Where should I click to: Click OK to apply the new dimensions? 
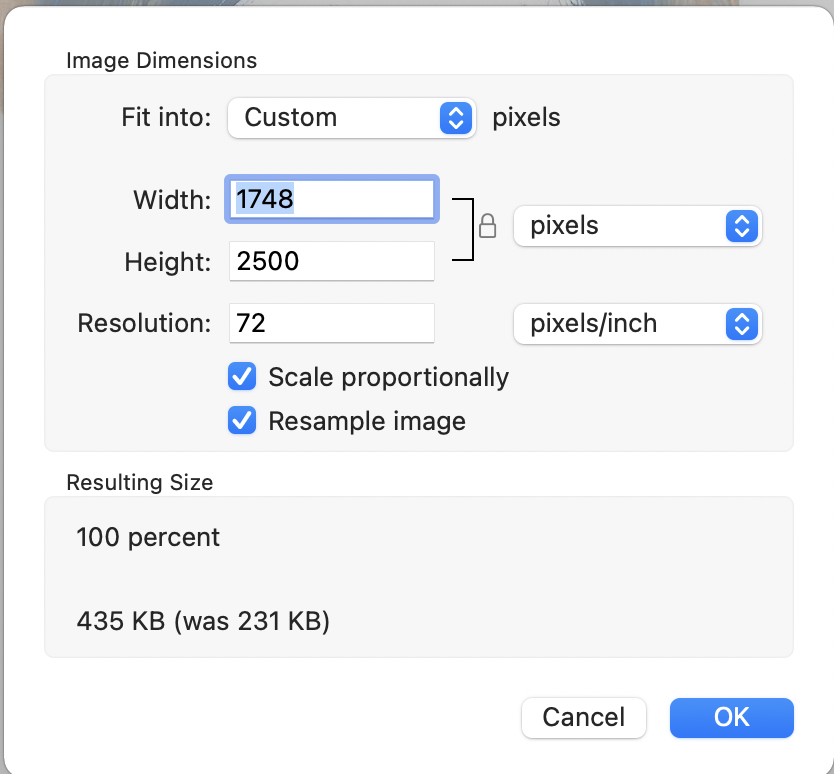731,717
